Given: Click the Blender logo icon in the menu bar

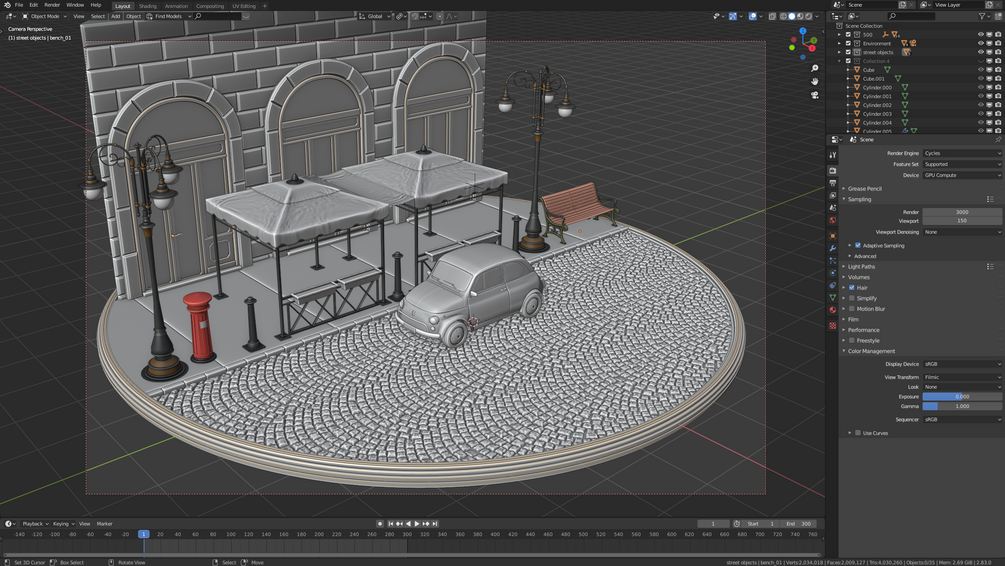Looking at the screenshot, I should (x=6, y=5).
